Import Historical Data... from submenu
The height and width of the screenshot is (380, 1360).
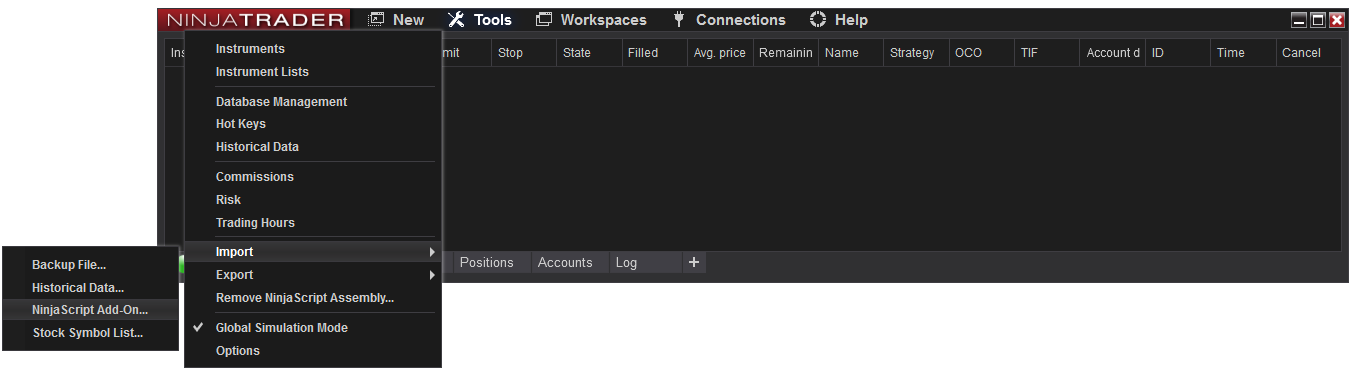tap(78, 288)
